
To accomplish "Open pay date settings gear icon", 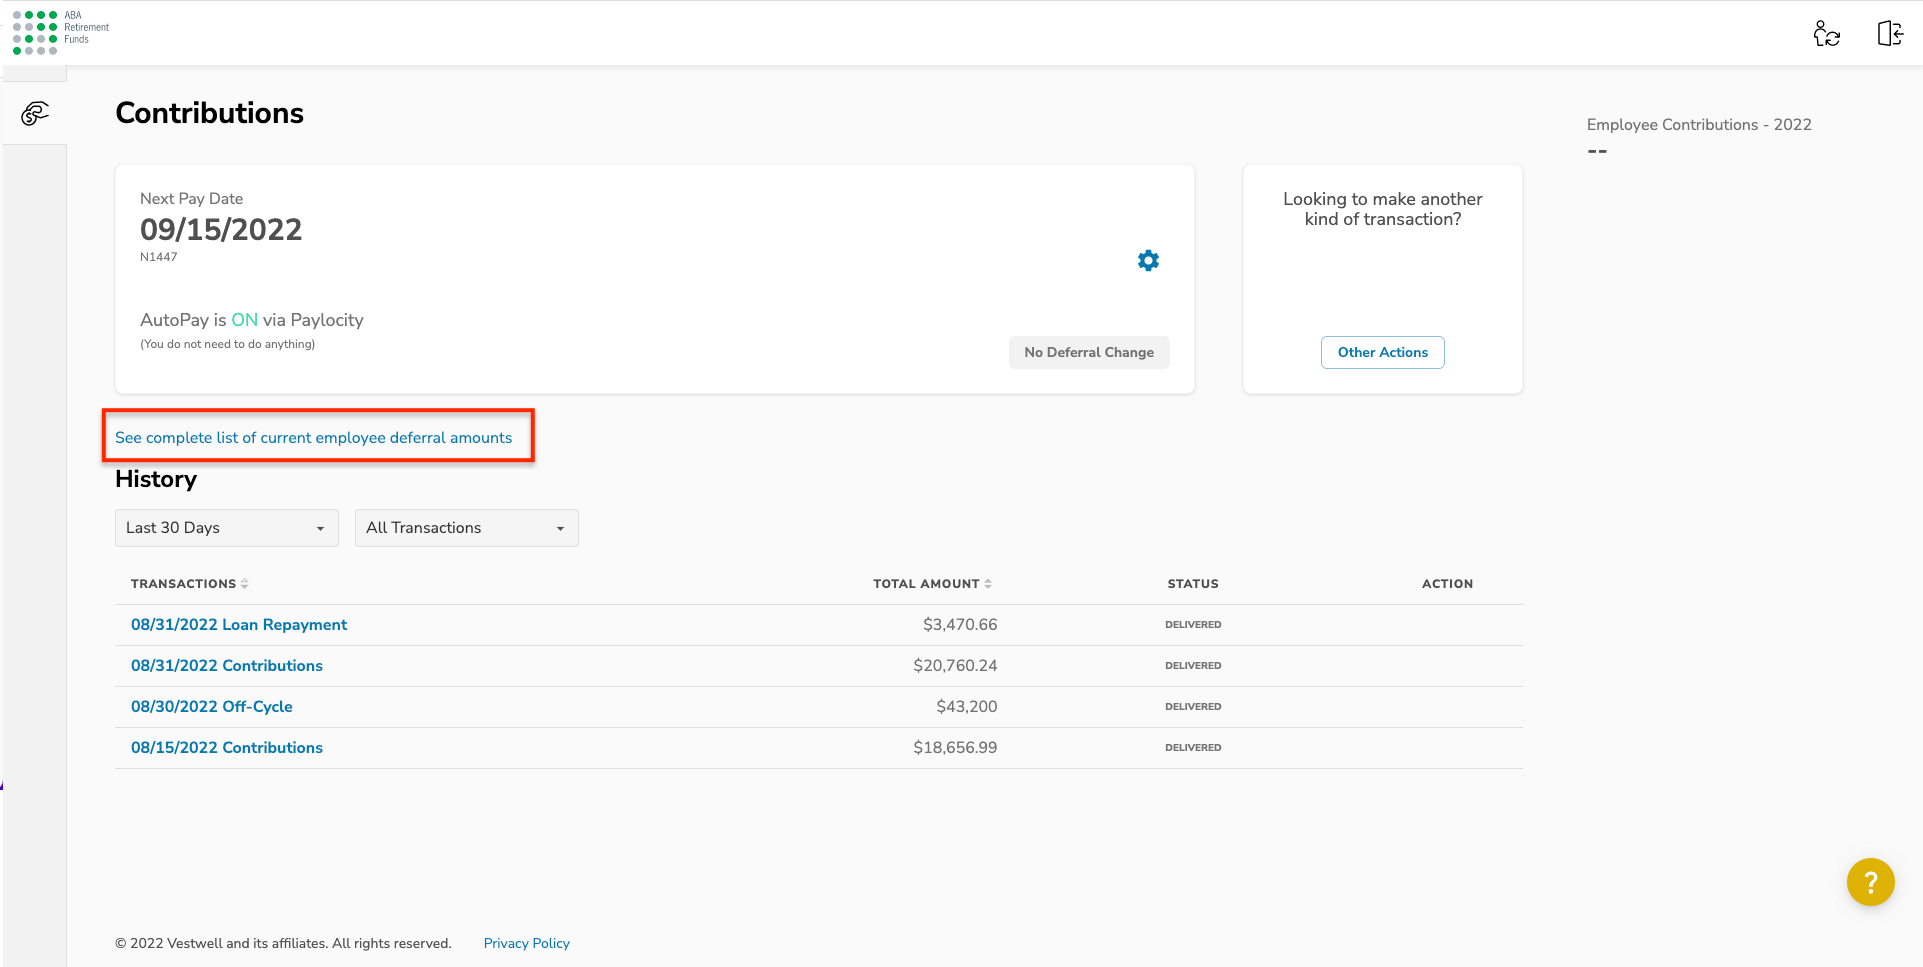I will [x=1148, y=261].
